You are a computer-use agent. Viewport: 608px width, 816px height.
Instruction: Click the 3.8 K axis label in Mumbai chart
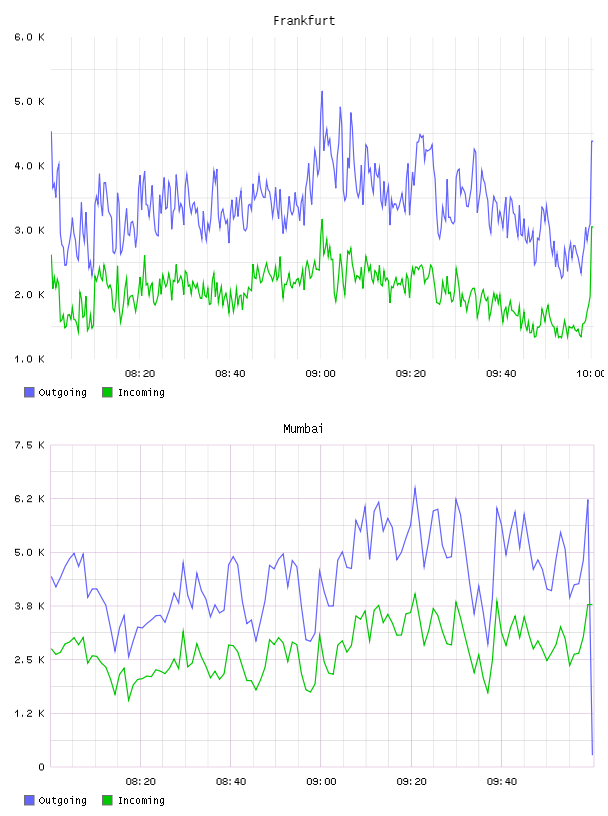tap(29, 606)
